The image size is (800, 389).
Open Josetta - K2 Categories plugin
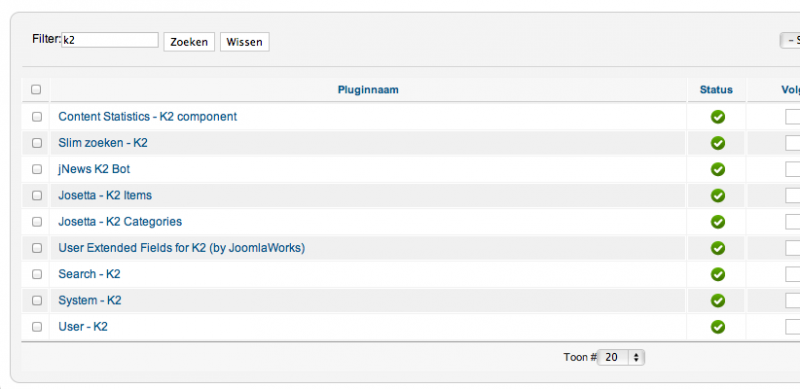tap(120, 222)
